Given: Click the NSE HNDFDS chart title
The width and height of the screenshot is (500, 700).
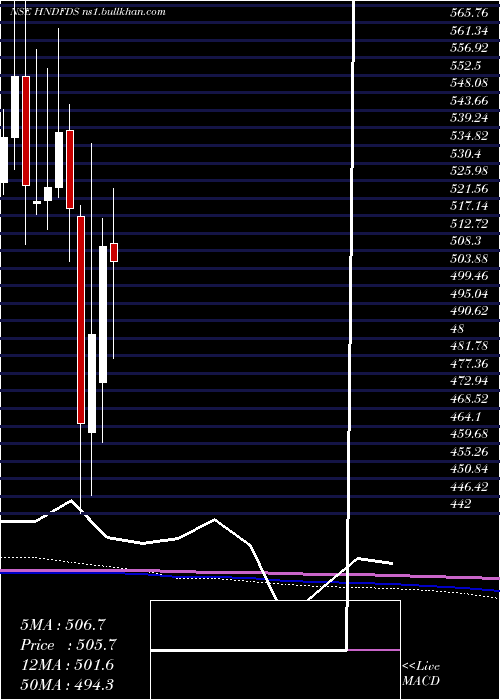Looking at the screenshot, I should click(x=88, y=12).
